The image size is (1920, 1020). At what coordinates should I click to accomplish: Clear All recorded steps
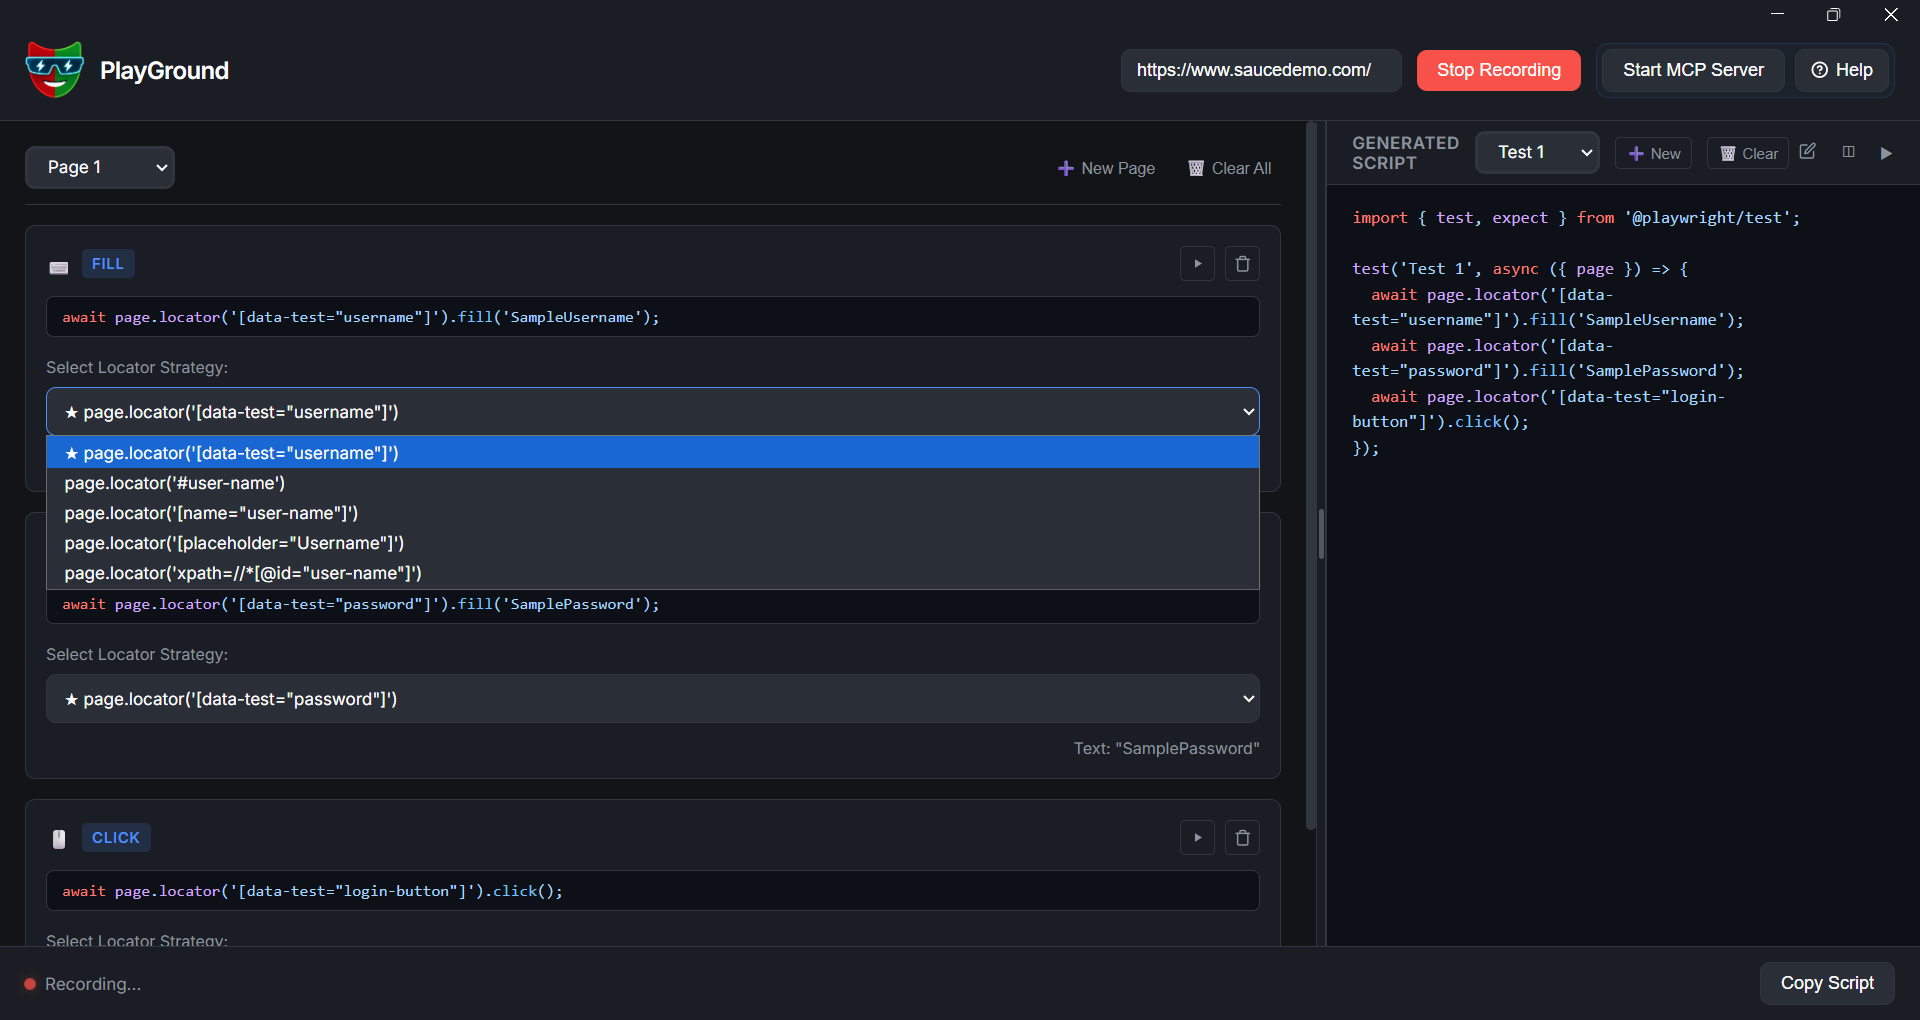[1229, 168]
